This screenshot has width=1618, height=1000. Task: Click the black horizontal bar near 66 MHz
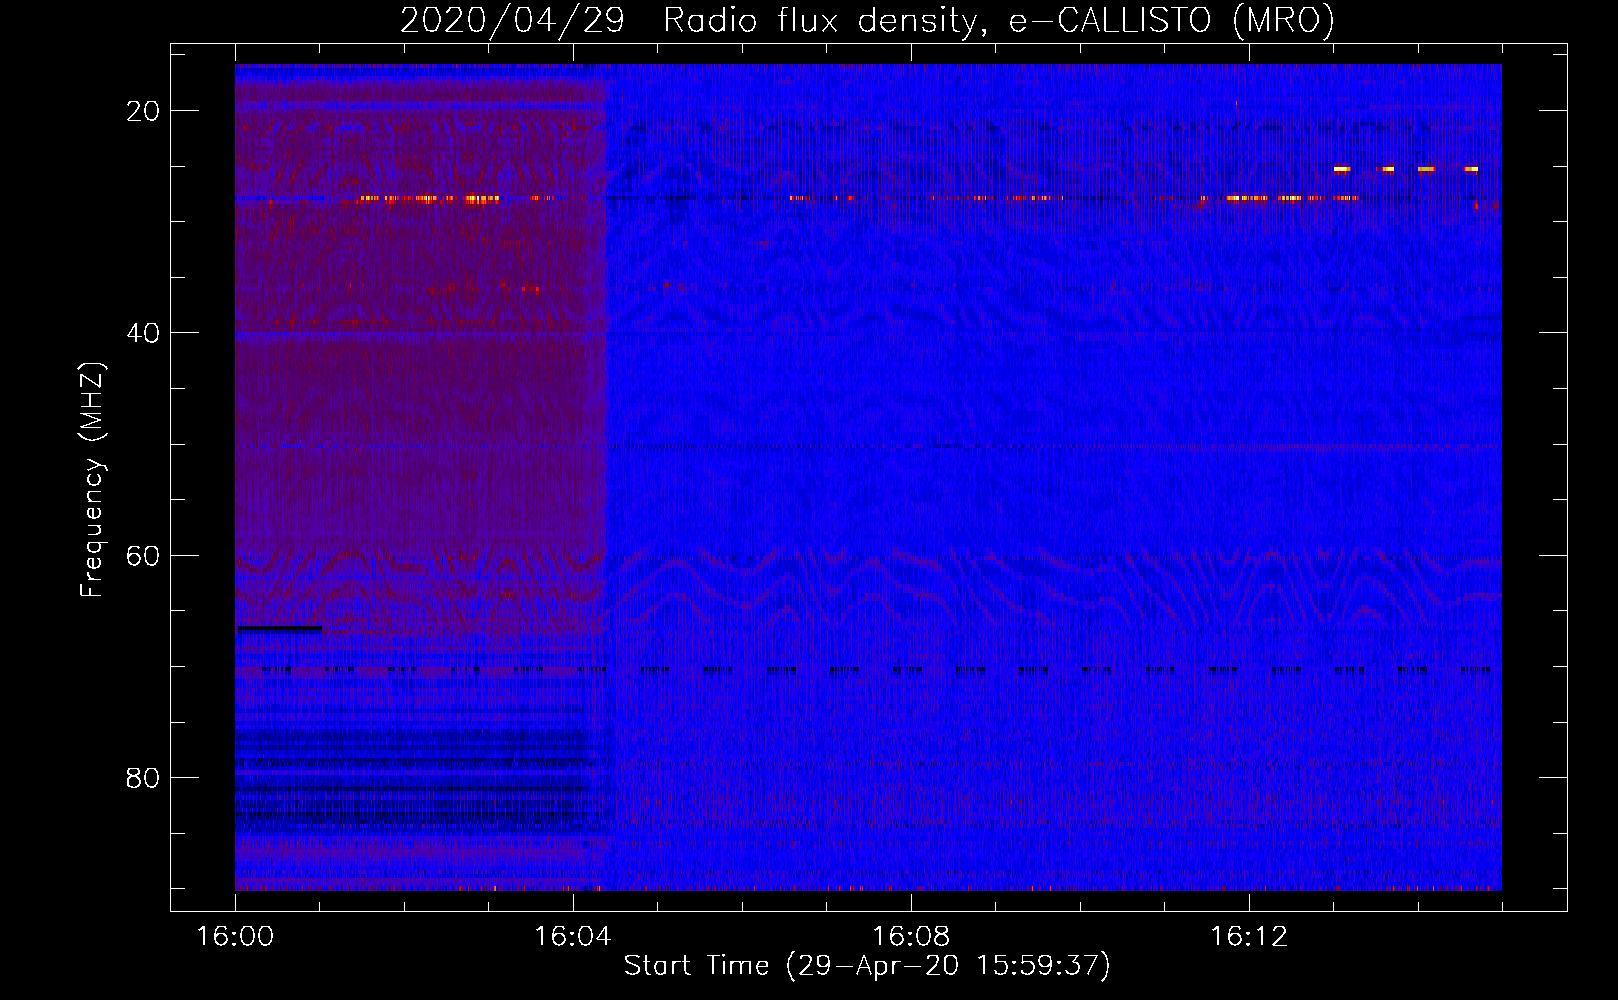[x=279, y=629]
